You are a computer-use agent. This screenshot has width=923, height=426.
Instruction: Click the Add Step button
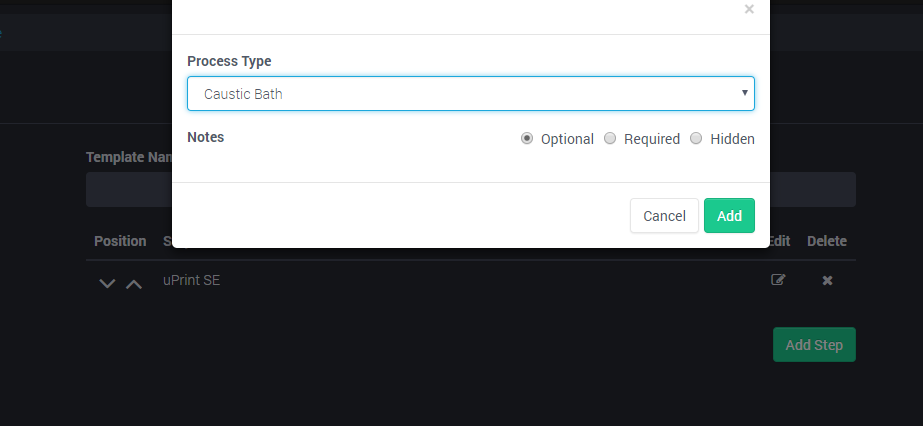tap(814, 345)
